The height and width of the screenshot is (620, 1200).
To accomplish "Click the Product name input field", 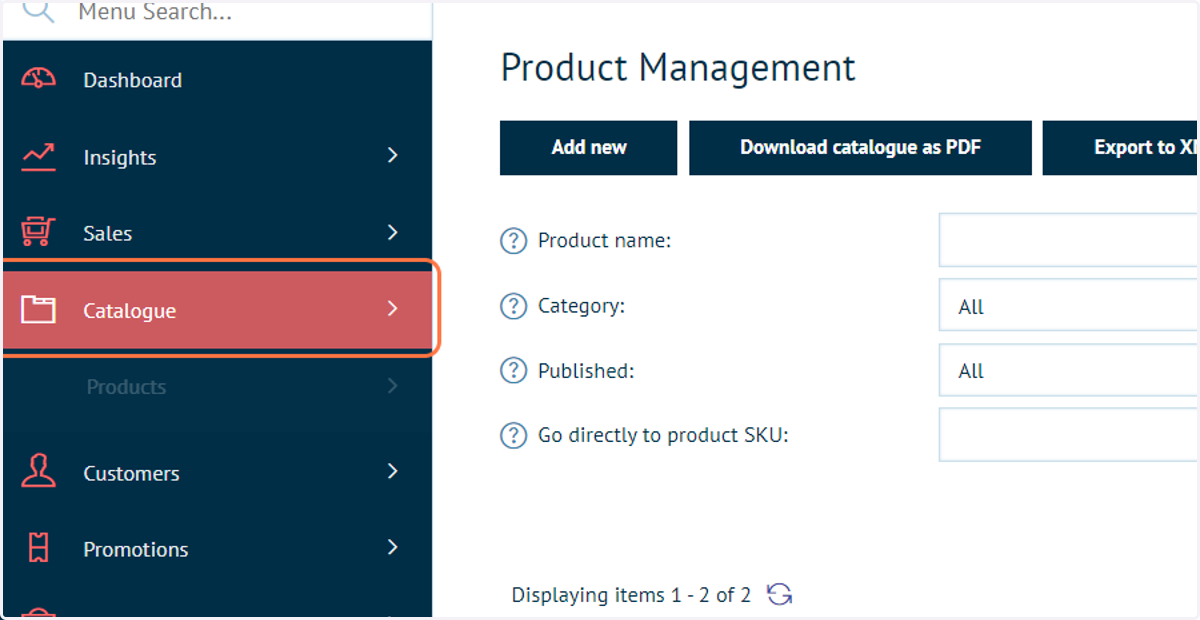I will pyautogui.click(x=1069, y=240).
